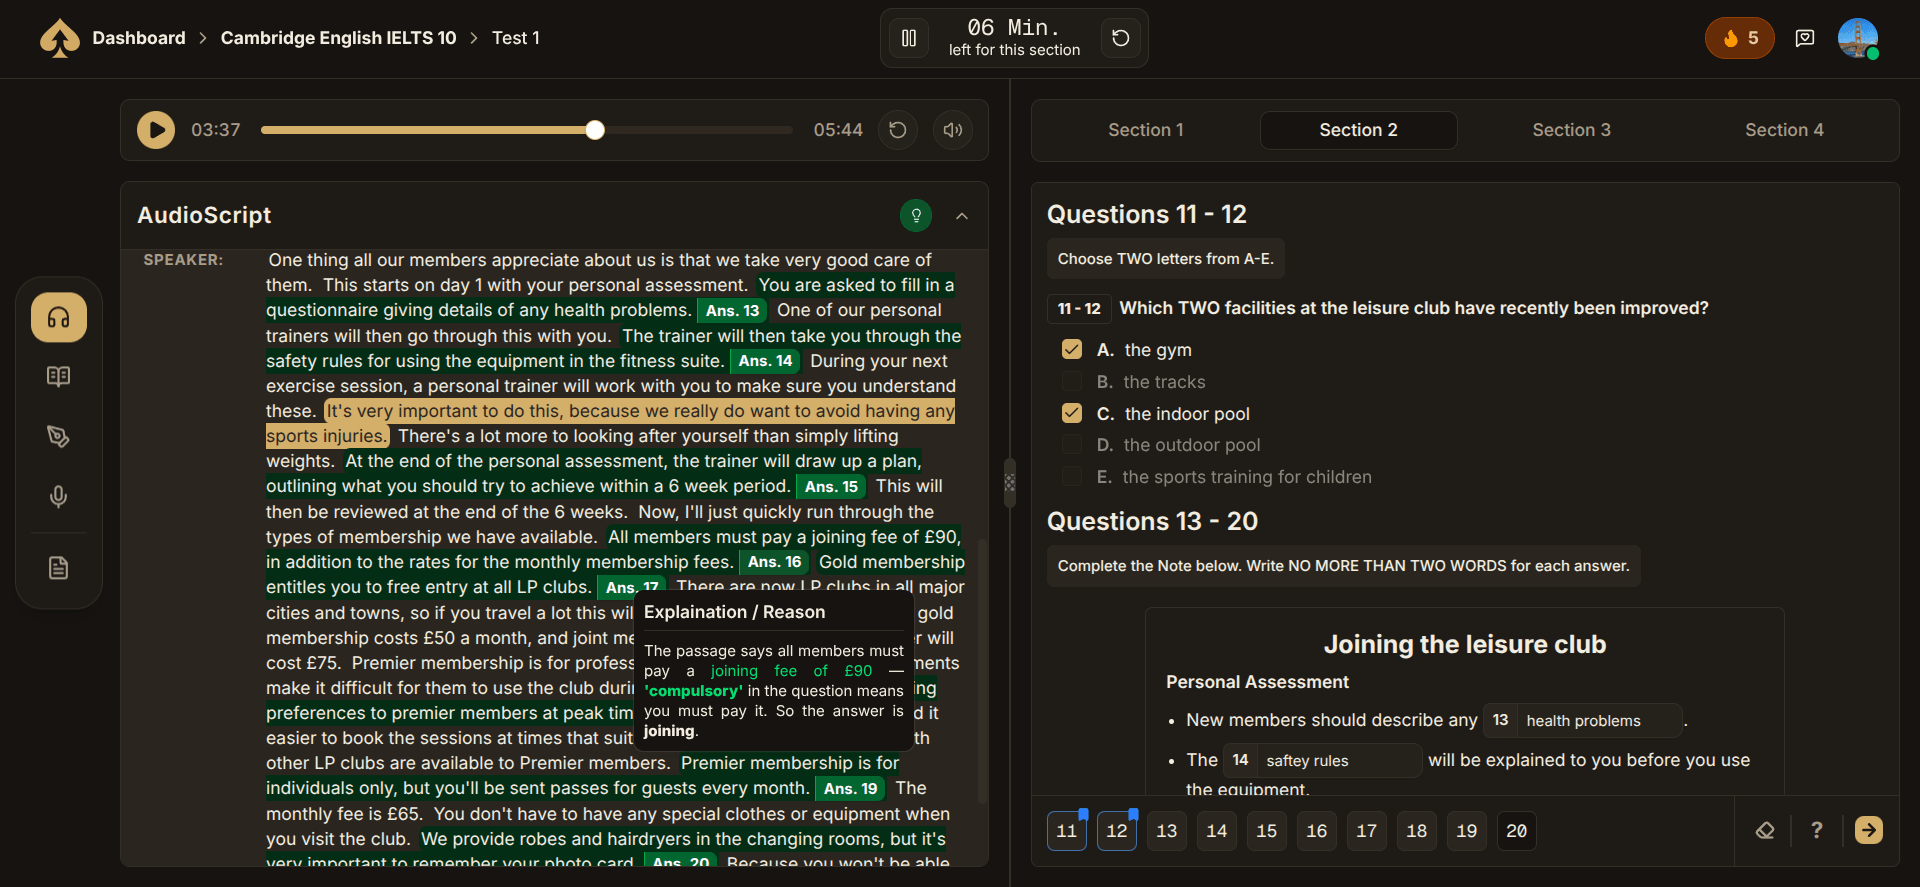The width and height of the screenshot is (1920, 887).
Task: Jump to question 17
Action: coord(1367,830)
